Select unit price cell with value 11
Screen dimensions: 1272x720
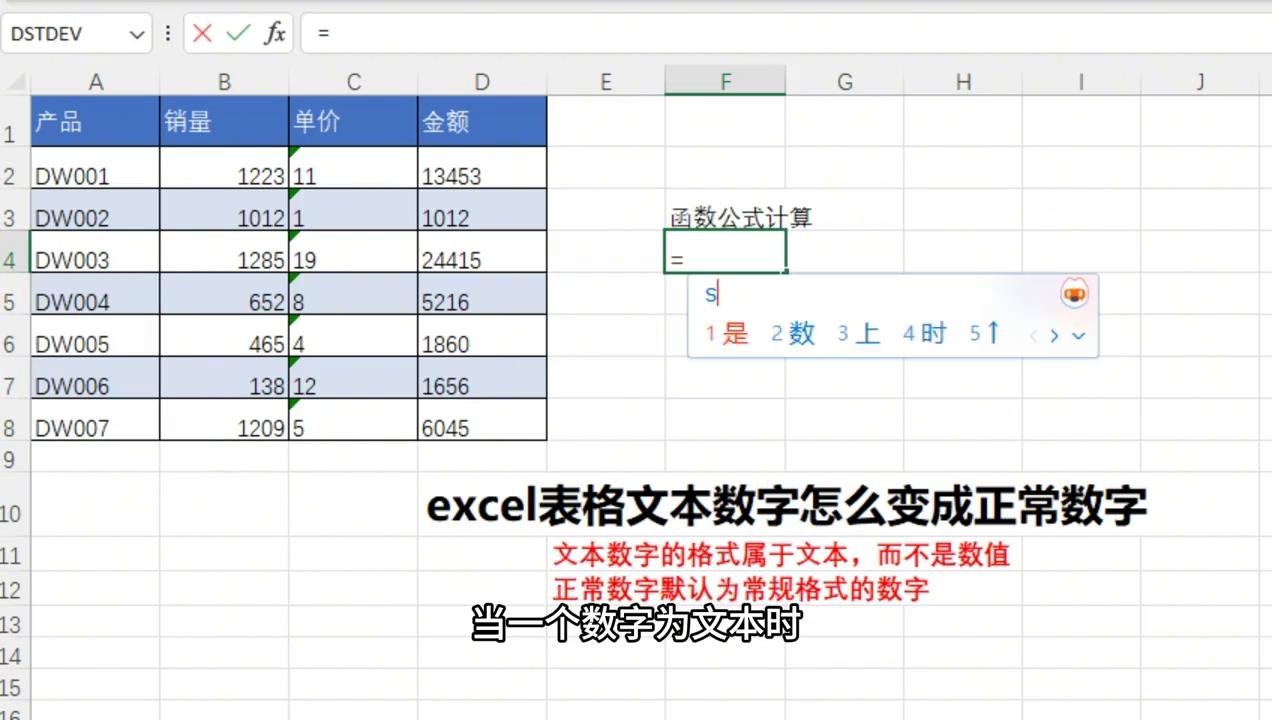tap(353, 168)
